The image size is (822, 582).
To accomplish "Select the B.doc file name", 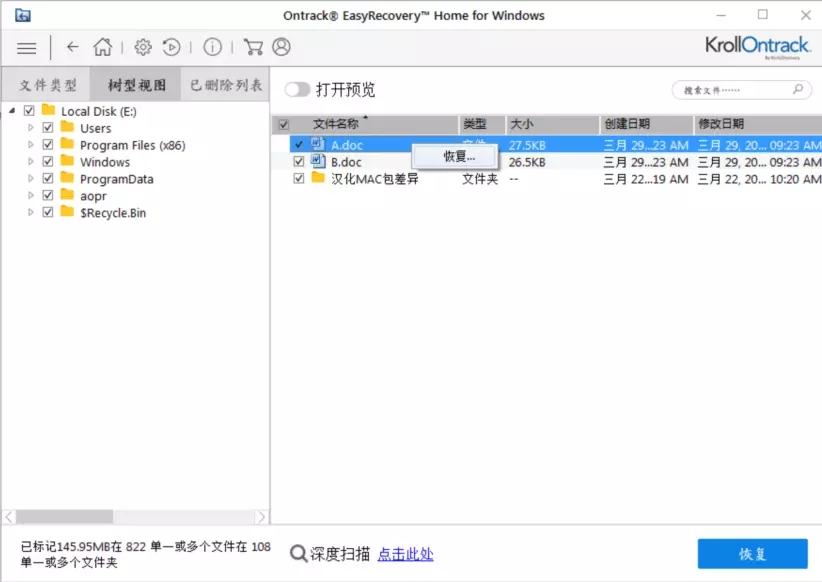I will pos(346,161).
